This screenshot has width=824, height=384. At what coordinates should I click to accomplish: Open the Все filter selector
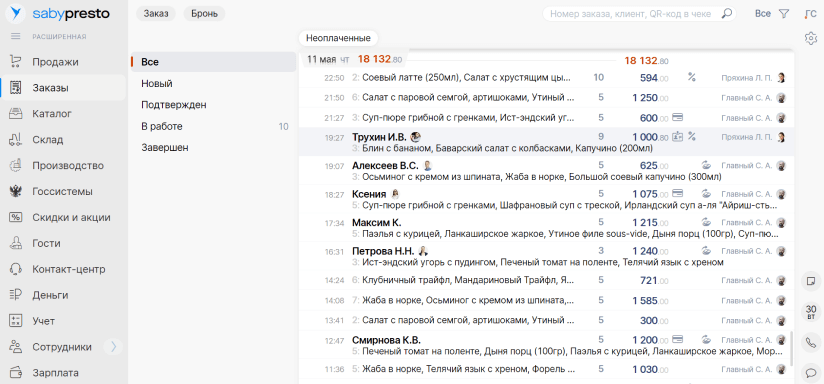coord(763,14)
